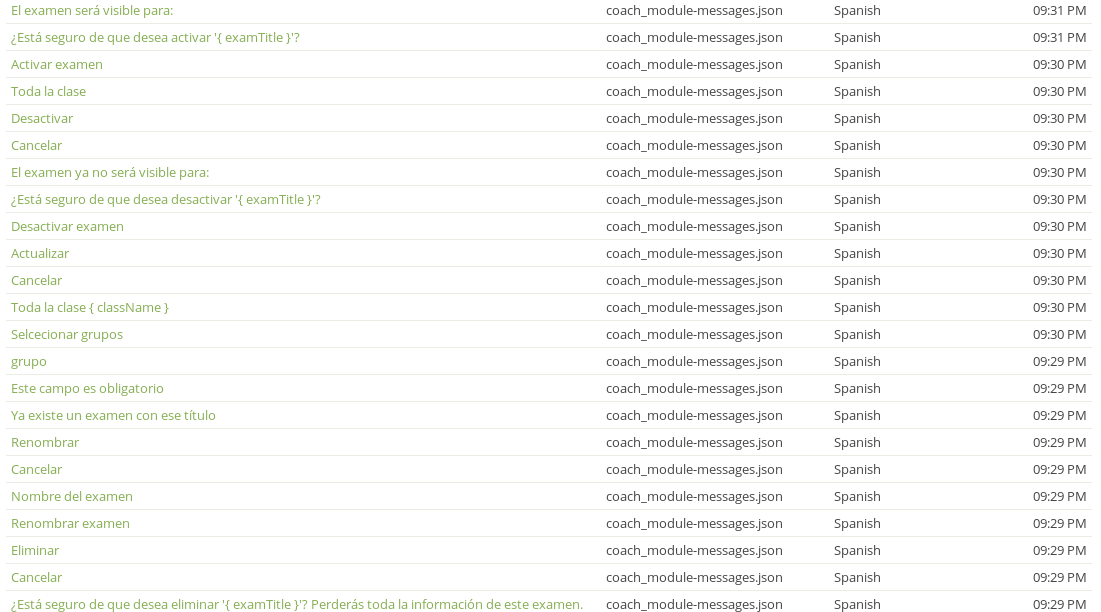Click 09:30 PM time in 'Actualizar' row
This screenshot has width=1101, height=612.
point(1060,254)
